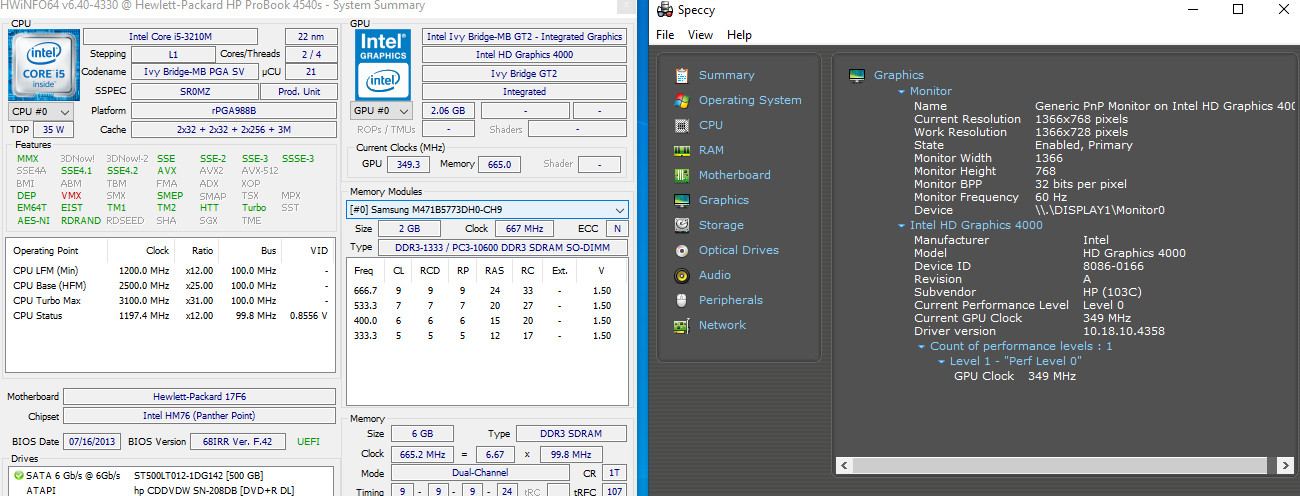This screenshot has height=496, width=1300.
Task: Click the Ivy Bridge-MB PGA SV codename field
Action: coord(194,73)
